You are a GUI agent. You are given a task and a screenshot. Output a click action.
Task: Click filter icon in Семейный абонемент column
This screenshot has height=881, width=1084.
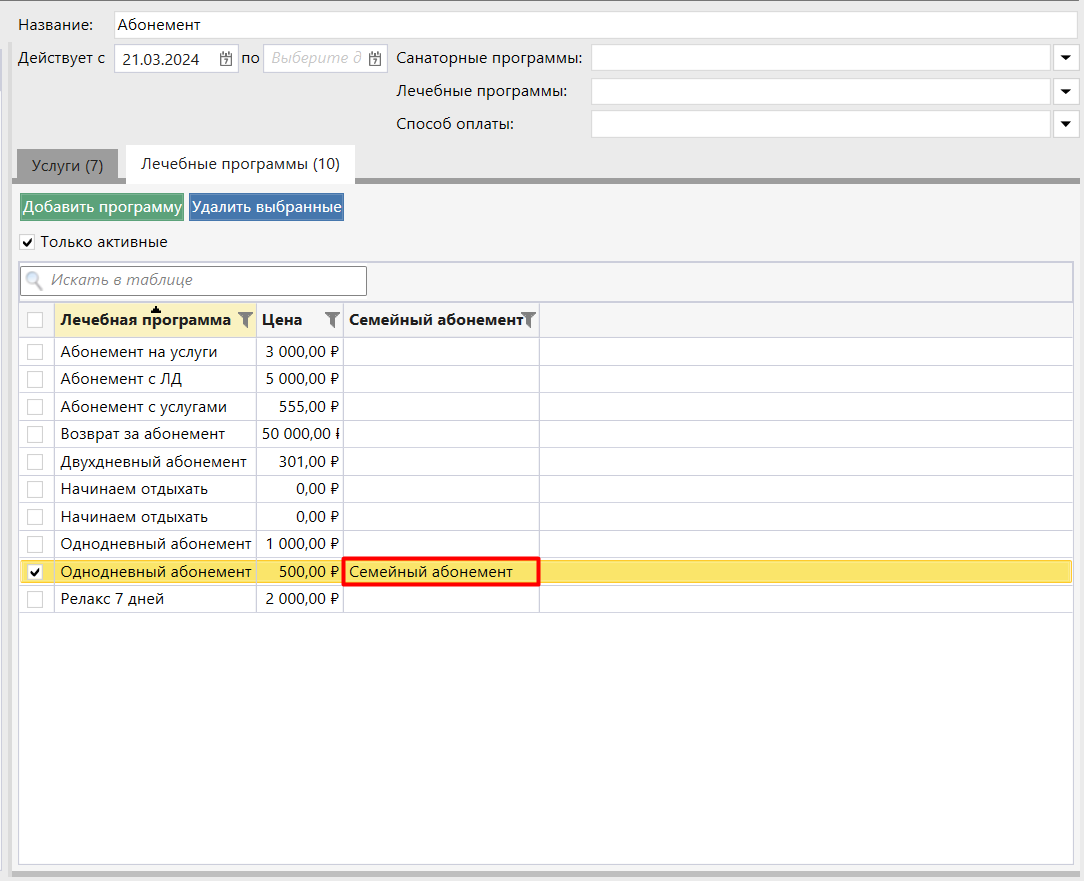529,320
